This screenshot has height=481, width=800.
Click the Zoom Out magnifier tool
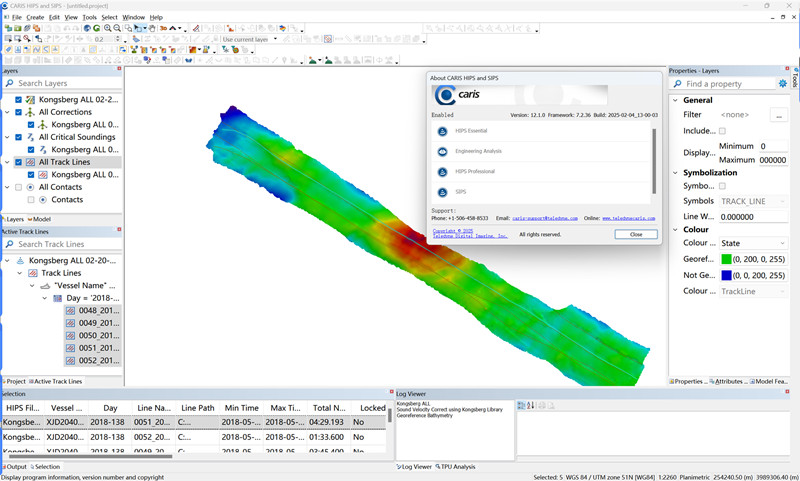pos(117,28)
